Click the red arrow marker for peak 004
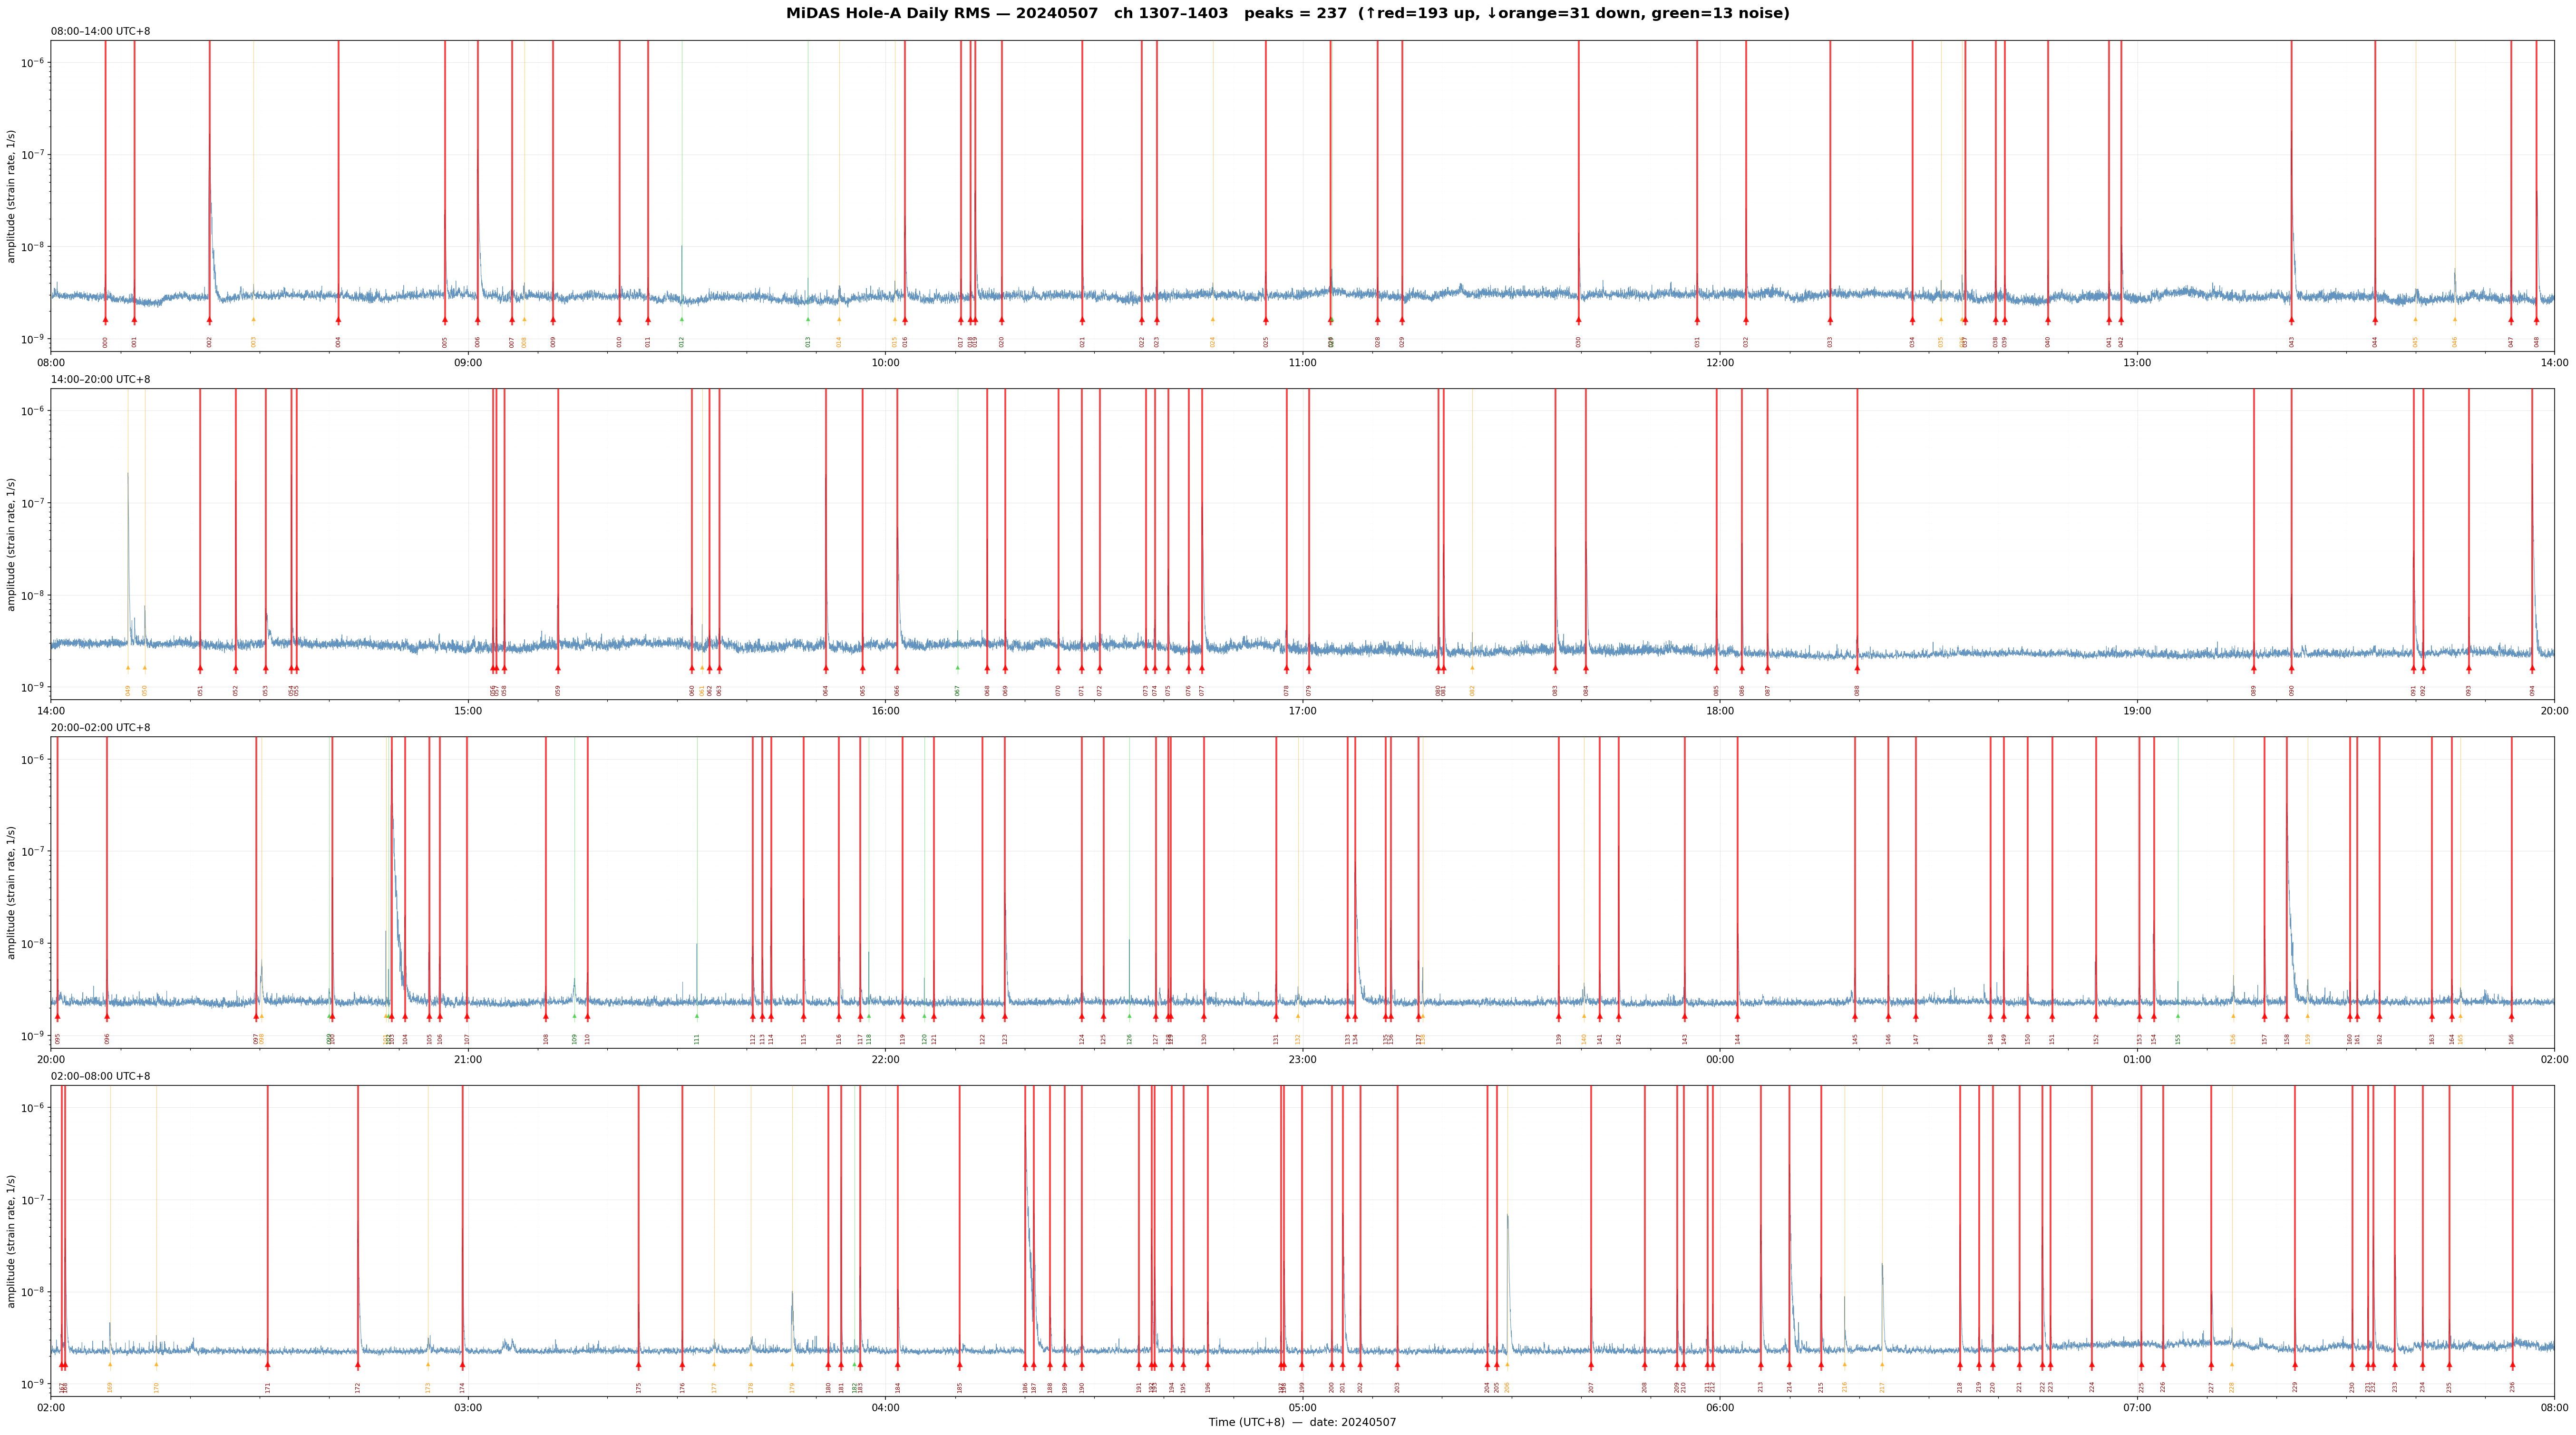Image resolution: width=2576 pixels, height=1435 pixels. [338, 320]
